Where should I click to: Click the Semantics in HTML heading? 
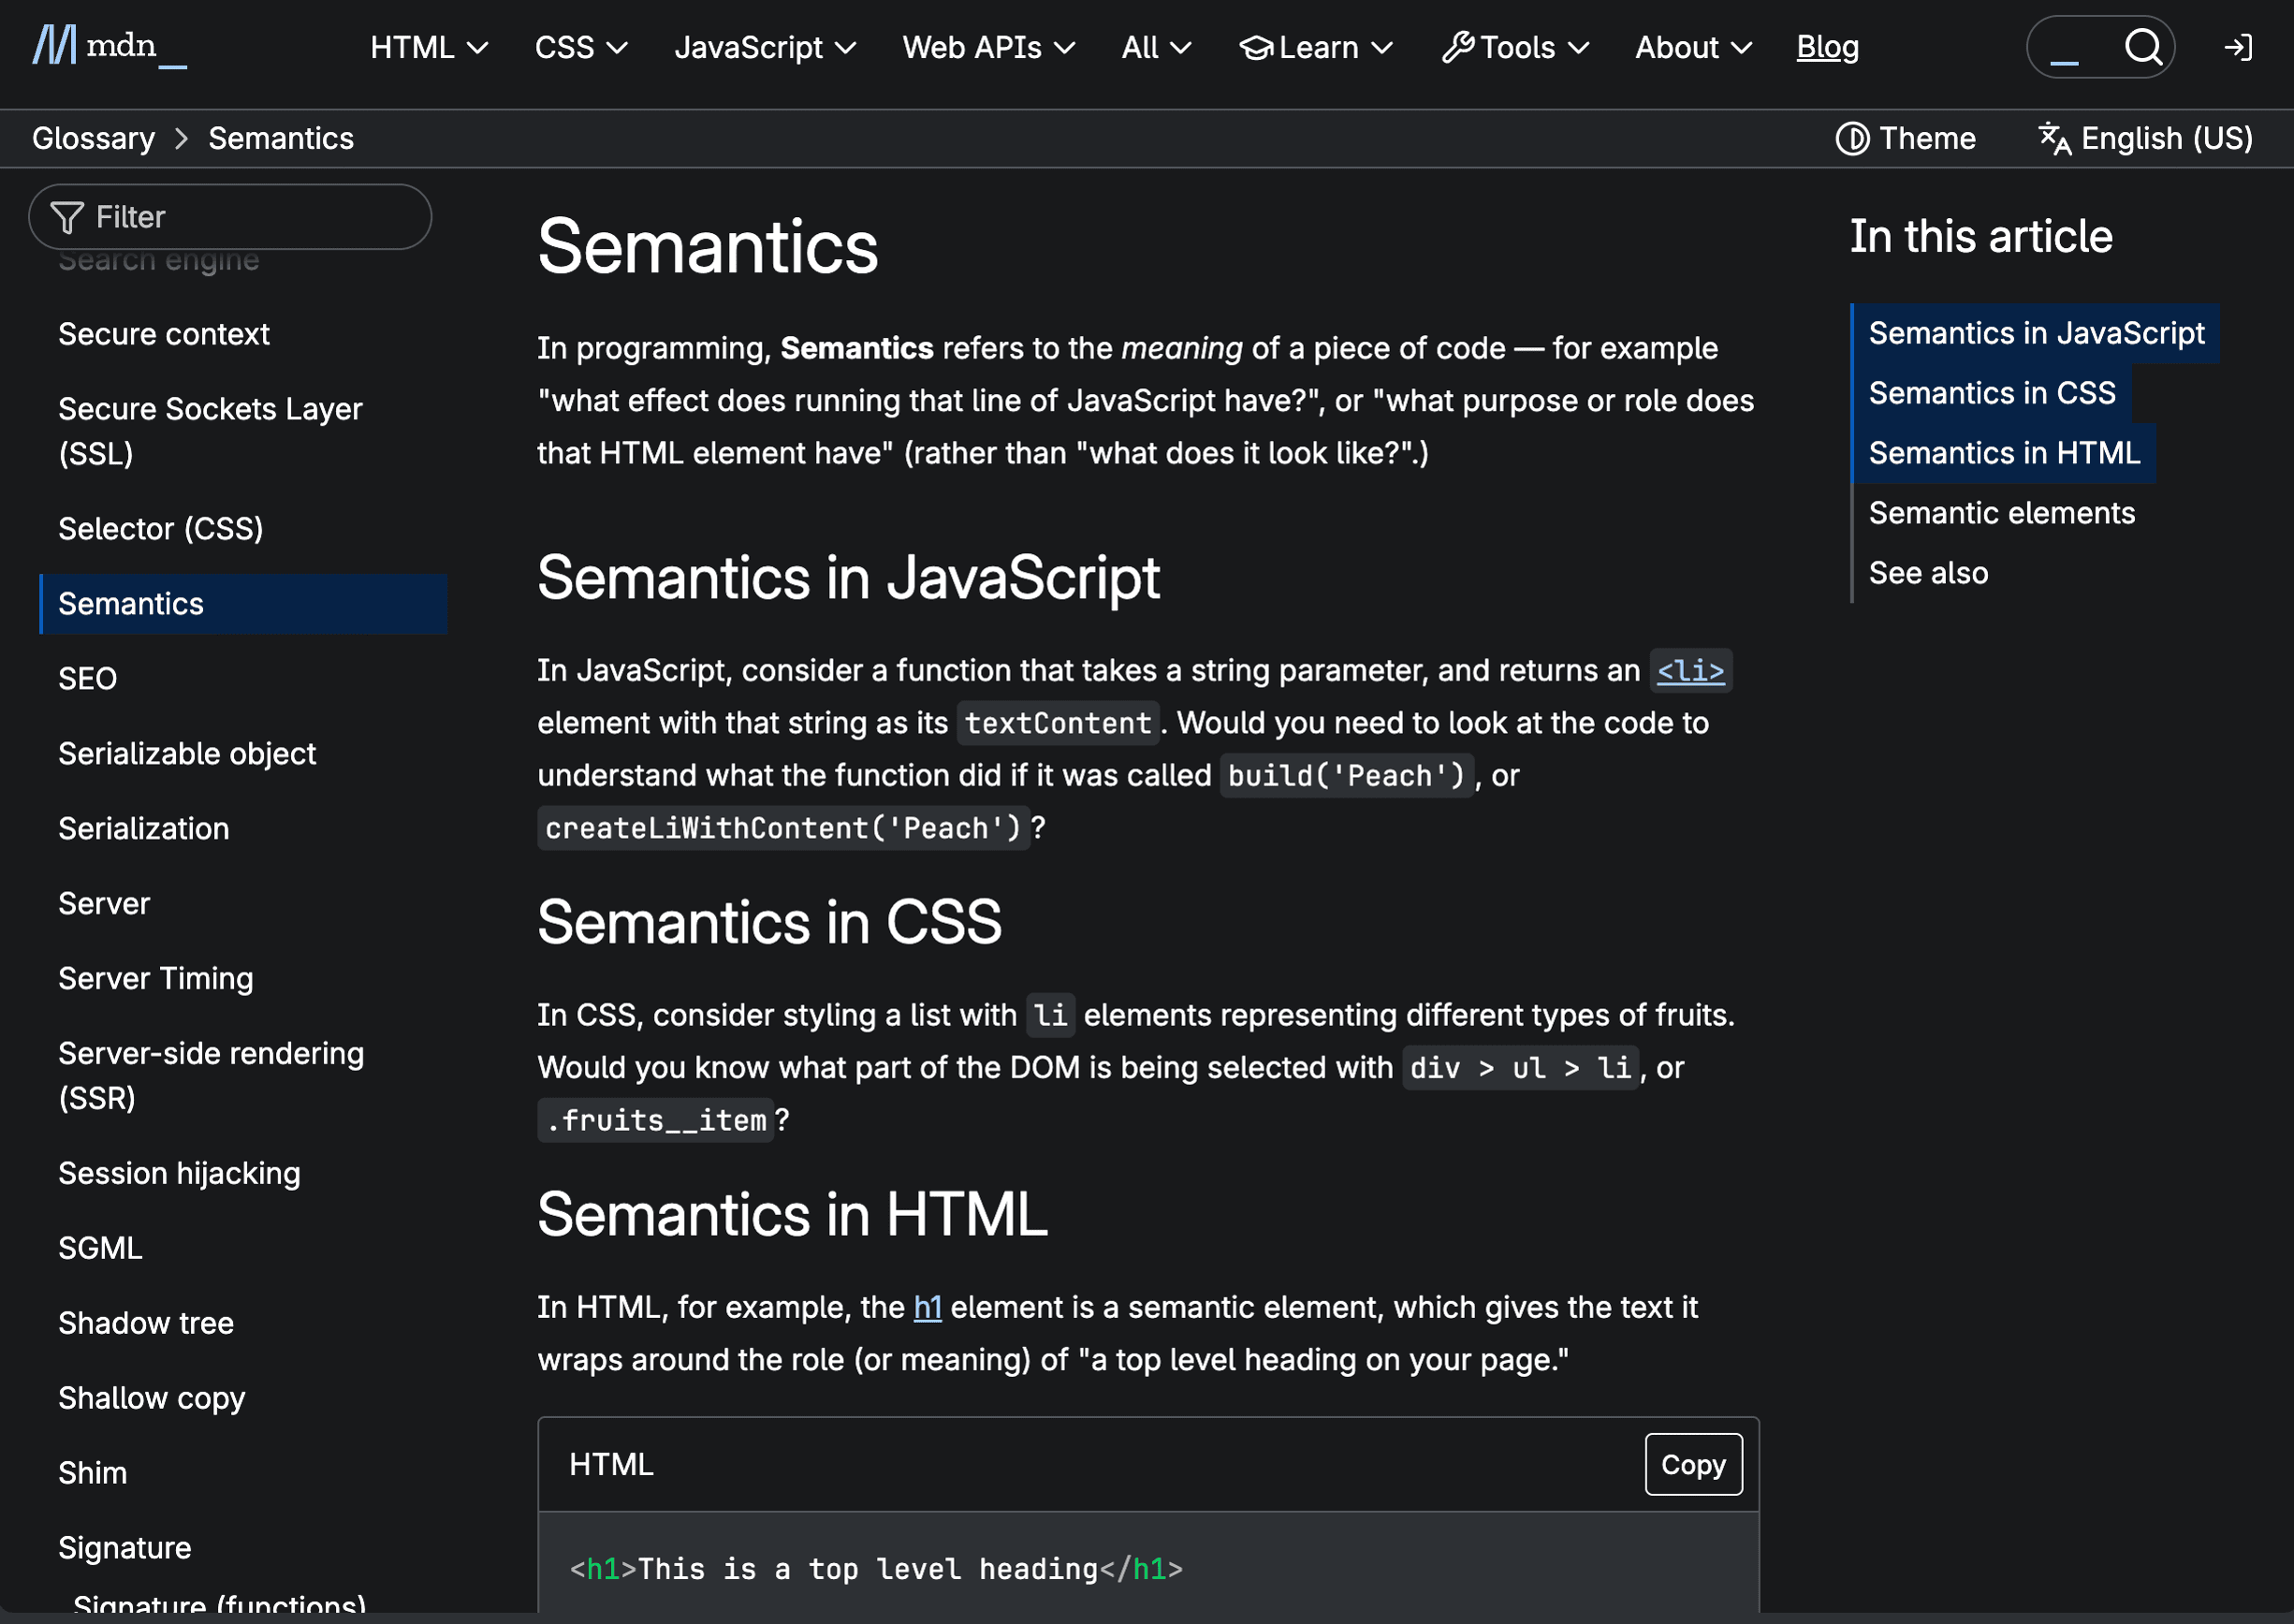click(792, 1215)
